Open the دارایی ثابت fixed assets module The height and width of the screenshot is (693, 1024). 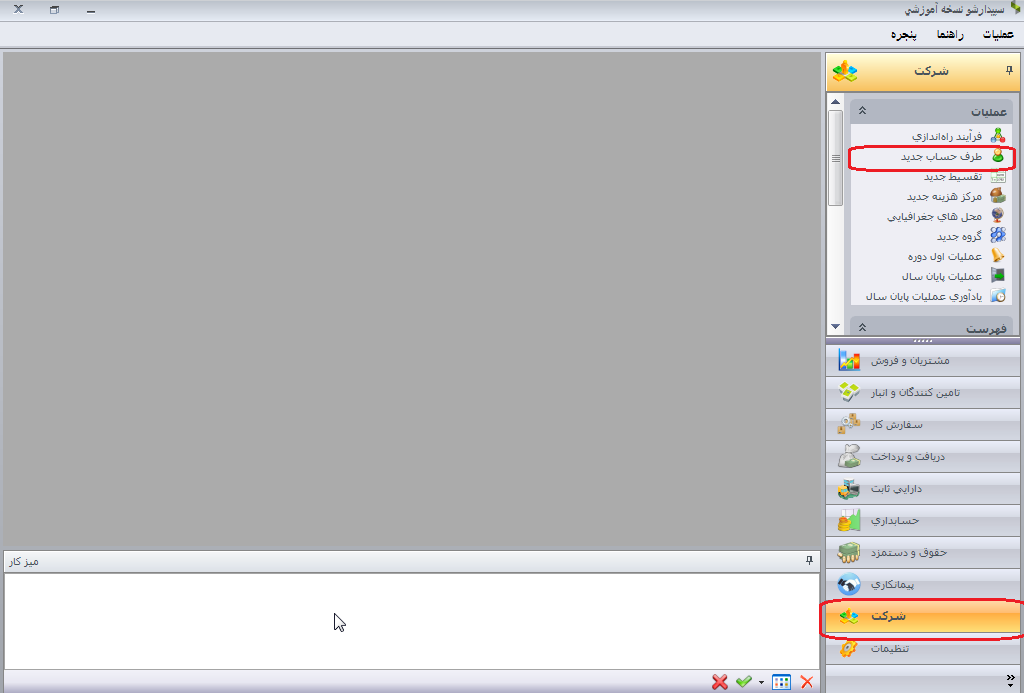point(923,489)
